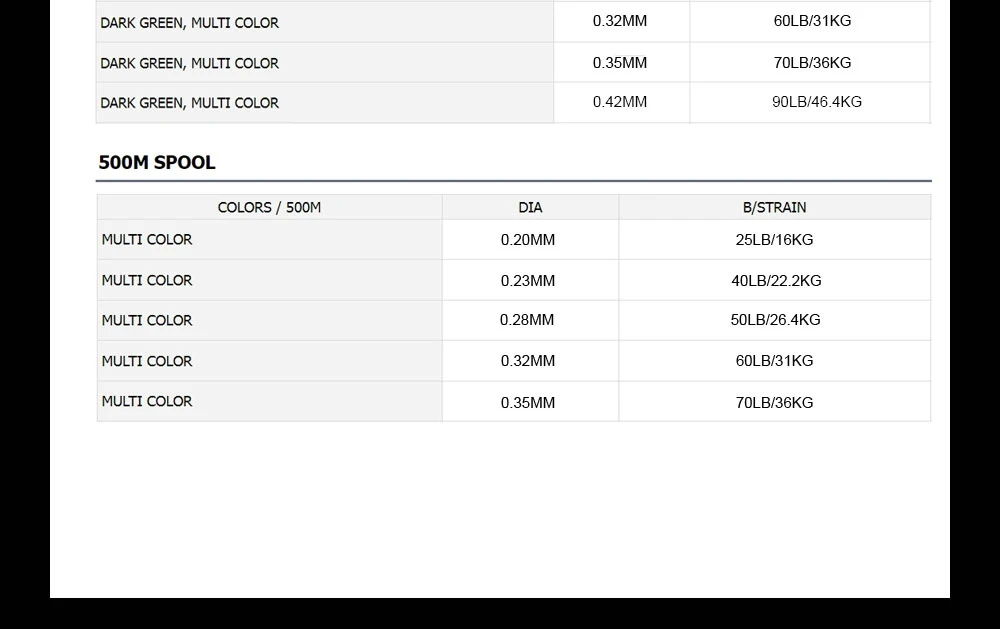This screenshot has width=1000, height=629.
Task: Select the 0.20MM diameter cell
Action: coord(528,240)
